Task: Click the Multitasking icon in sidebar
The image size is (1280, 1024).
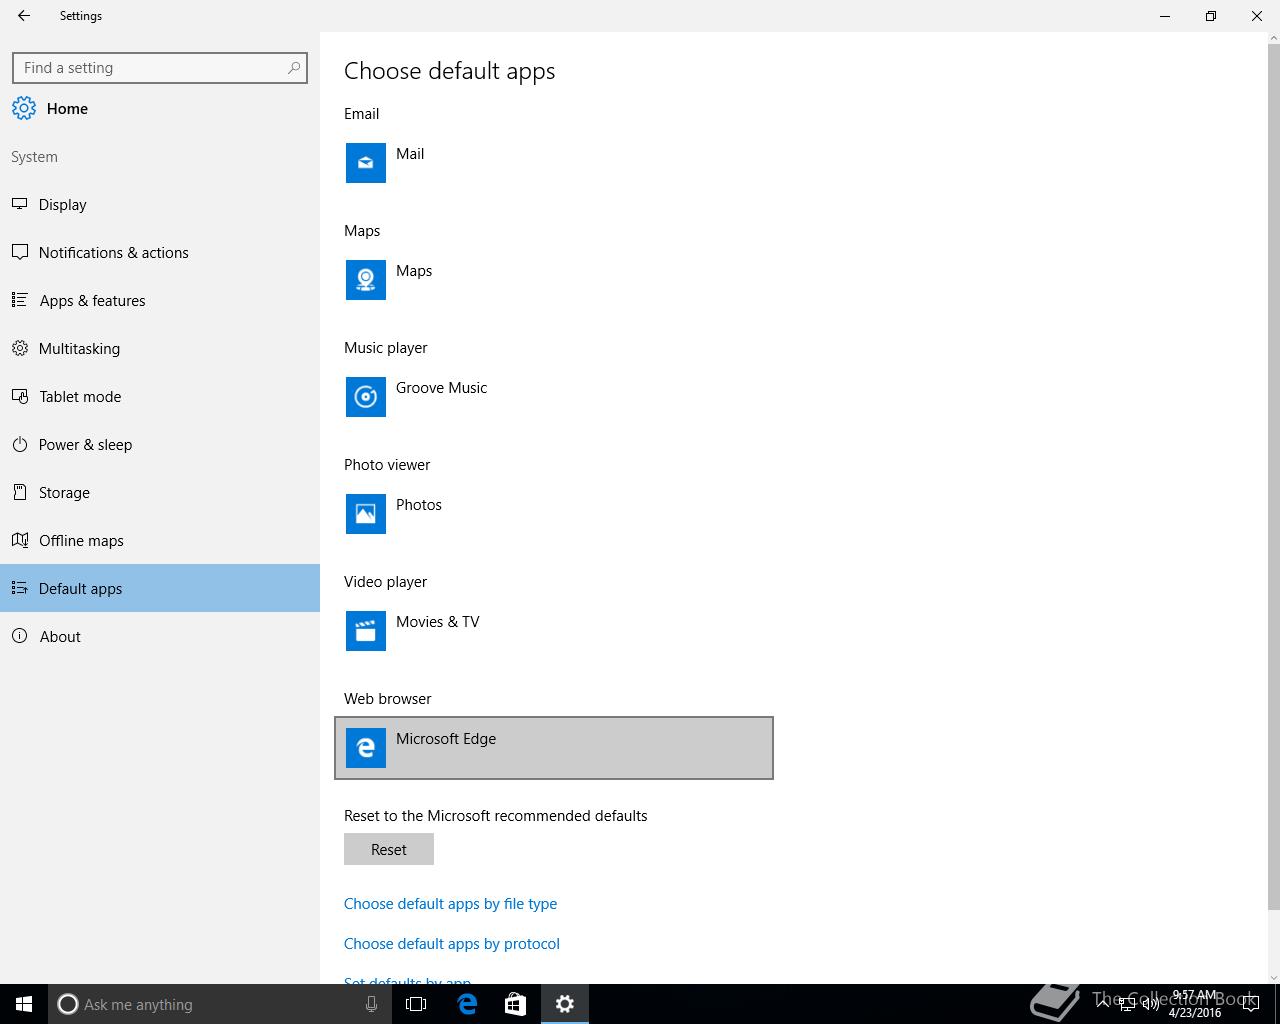Action: coord(20,348)
